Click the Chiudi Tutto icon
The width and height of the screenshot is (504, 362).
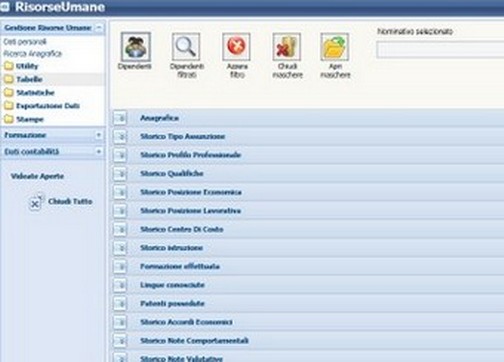tap(35, 202)
